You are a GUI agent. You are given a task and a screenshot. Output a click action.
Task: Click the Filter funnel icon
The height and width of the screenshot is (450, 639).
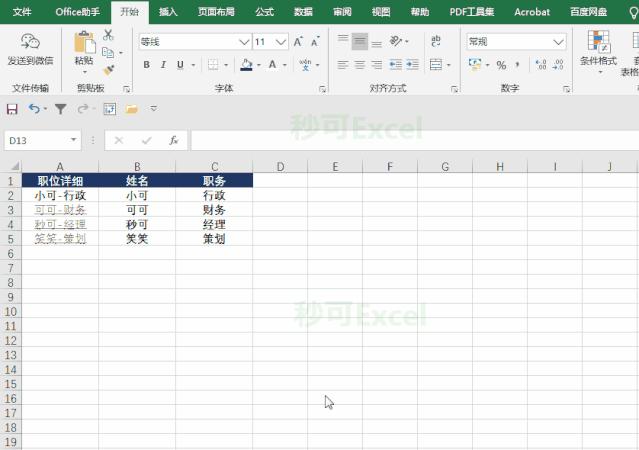[x=61, y=109]
